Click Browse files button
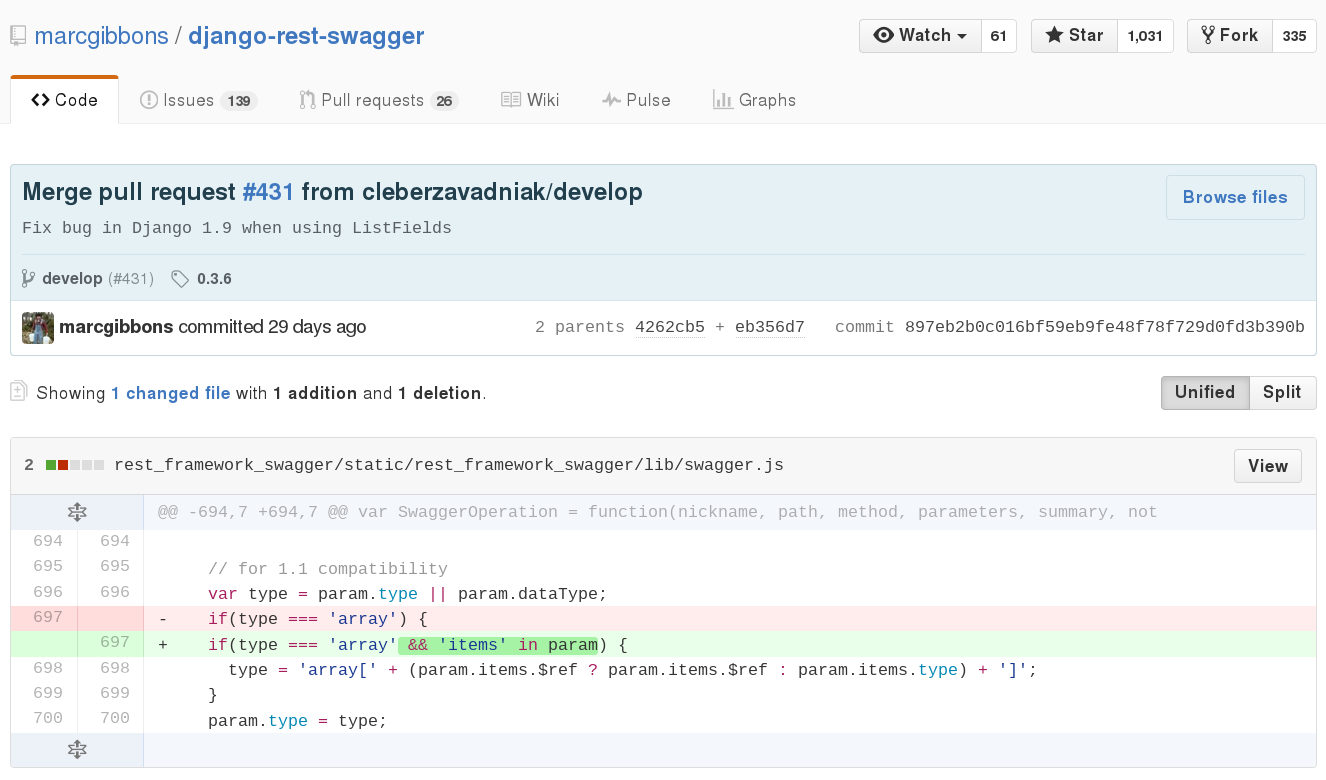This screenshot has width=1326, height=780. [1235, 197]
